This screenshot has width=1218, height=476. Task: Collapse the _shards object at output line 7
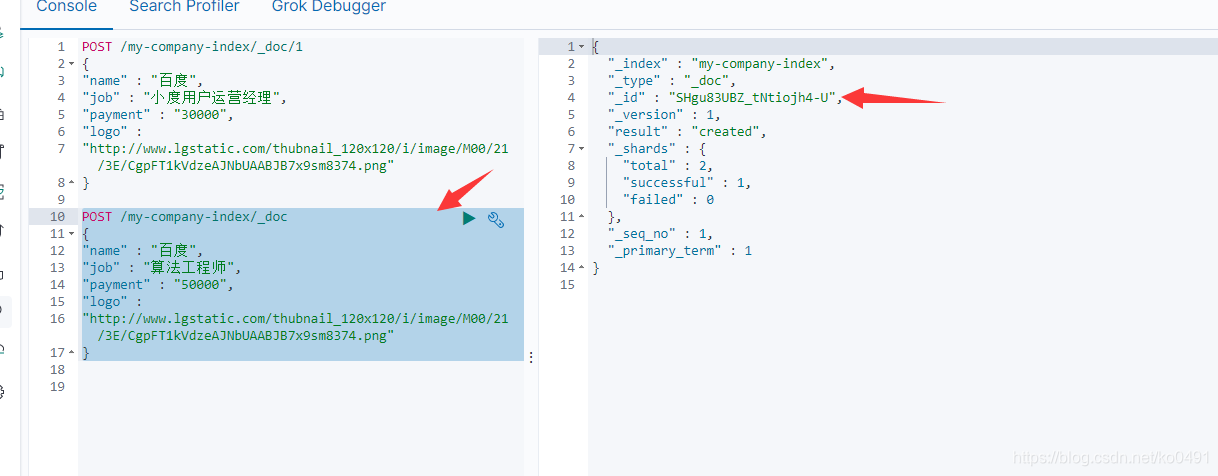pos(582,149)
